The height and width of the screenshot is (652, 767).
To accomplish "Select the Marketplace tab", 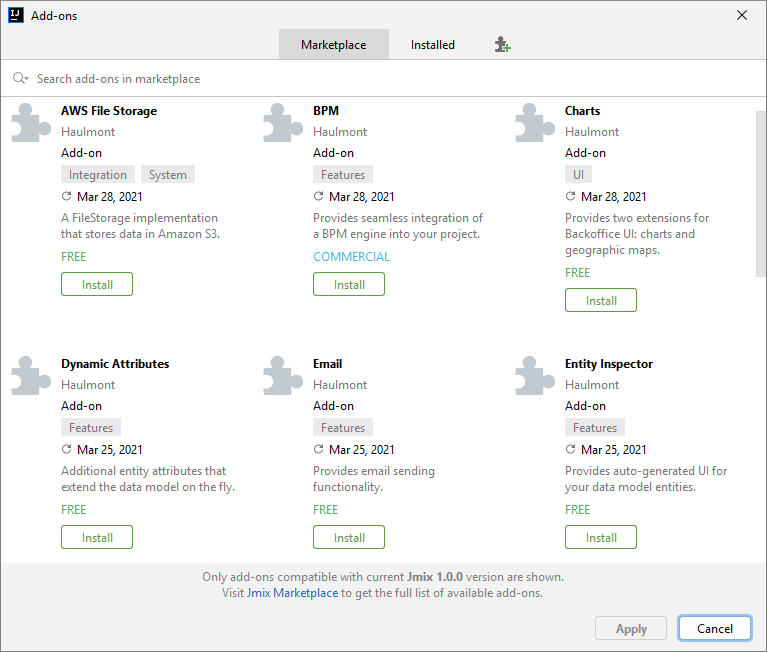I will click(333, 45).
